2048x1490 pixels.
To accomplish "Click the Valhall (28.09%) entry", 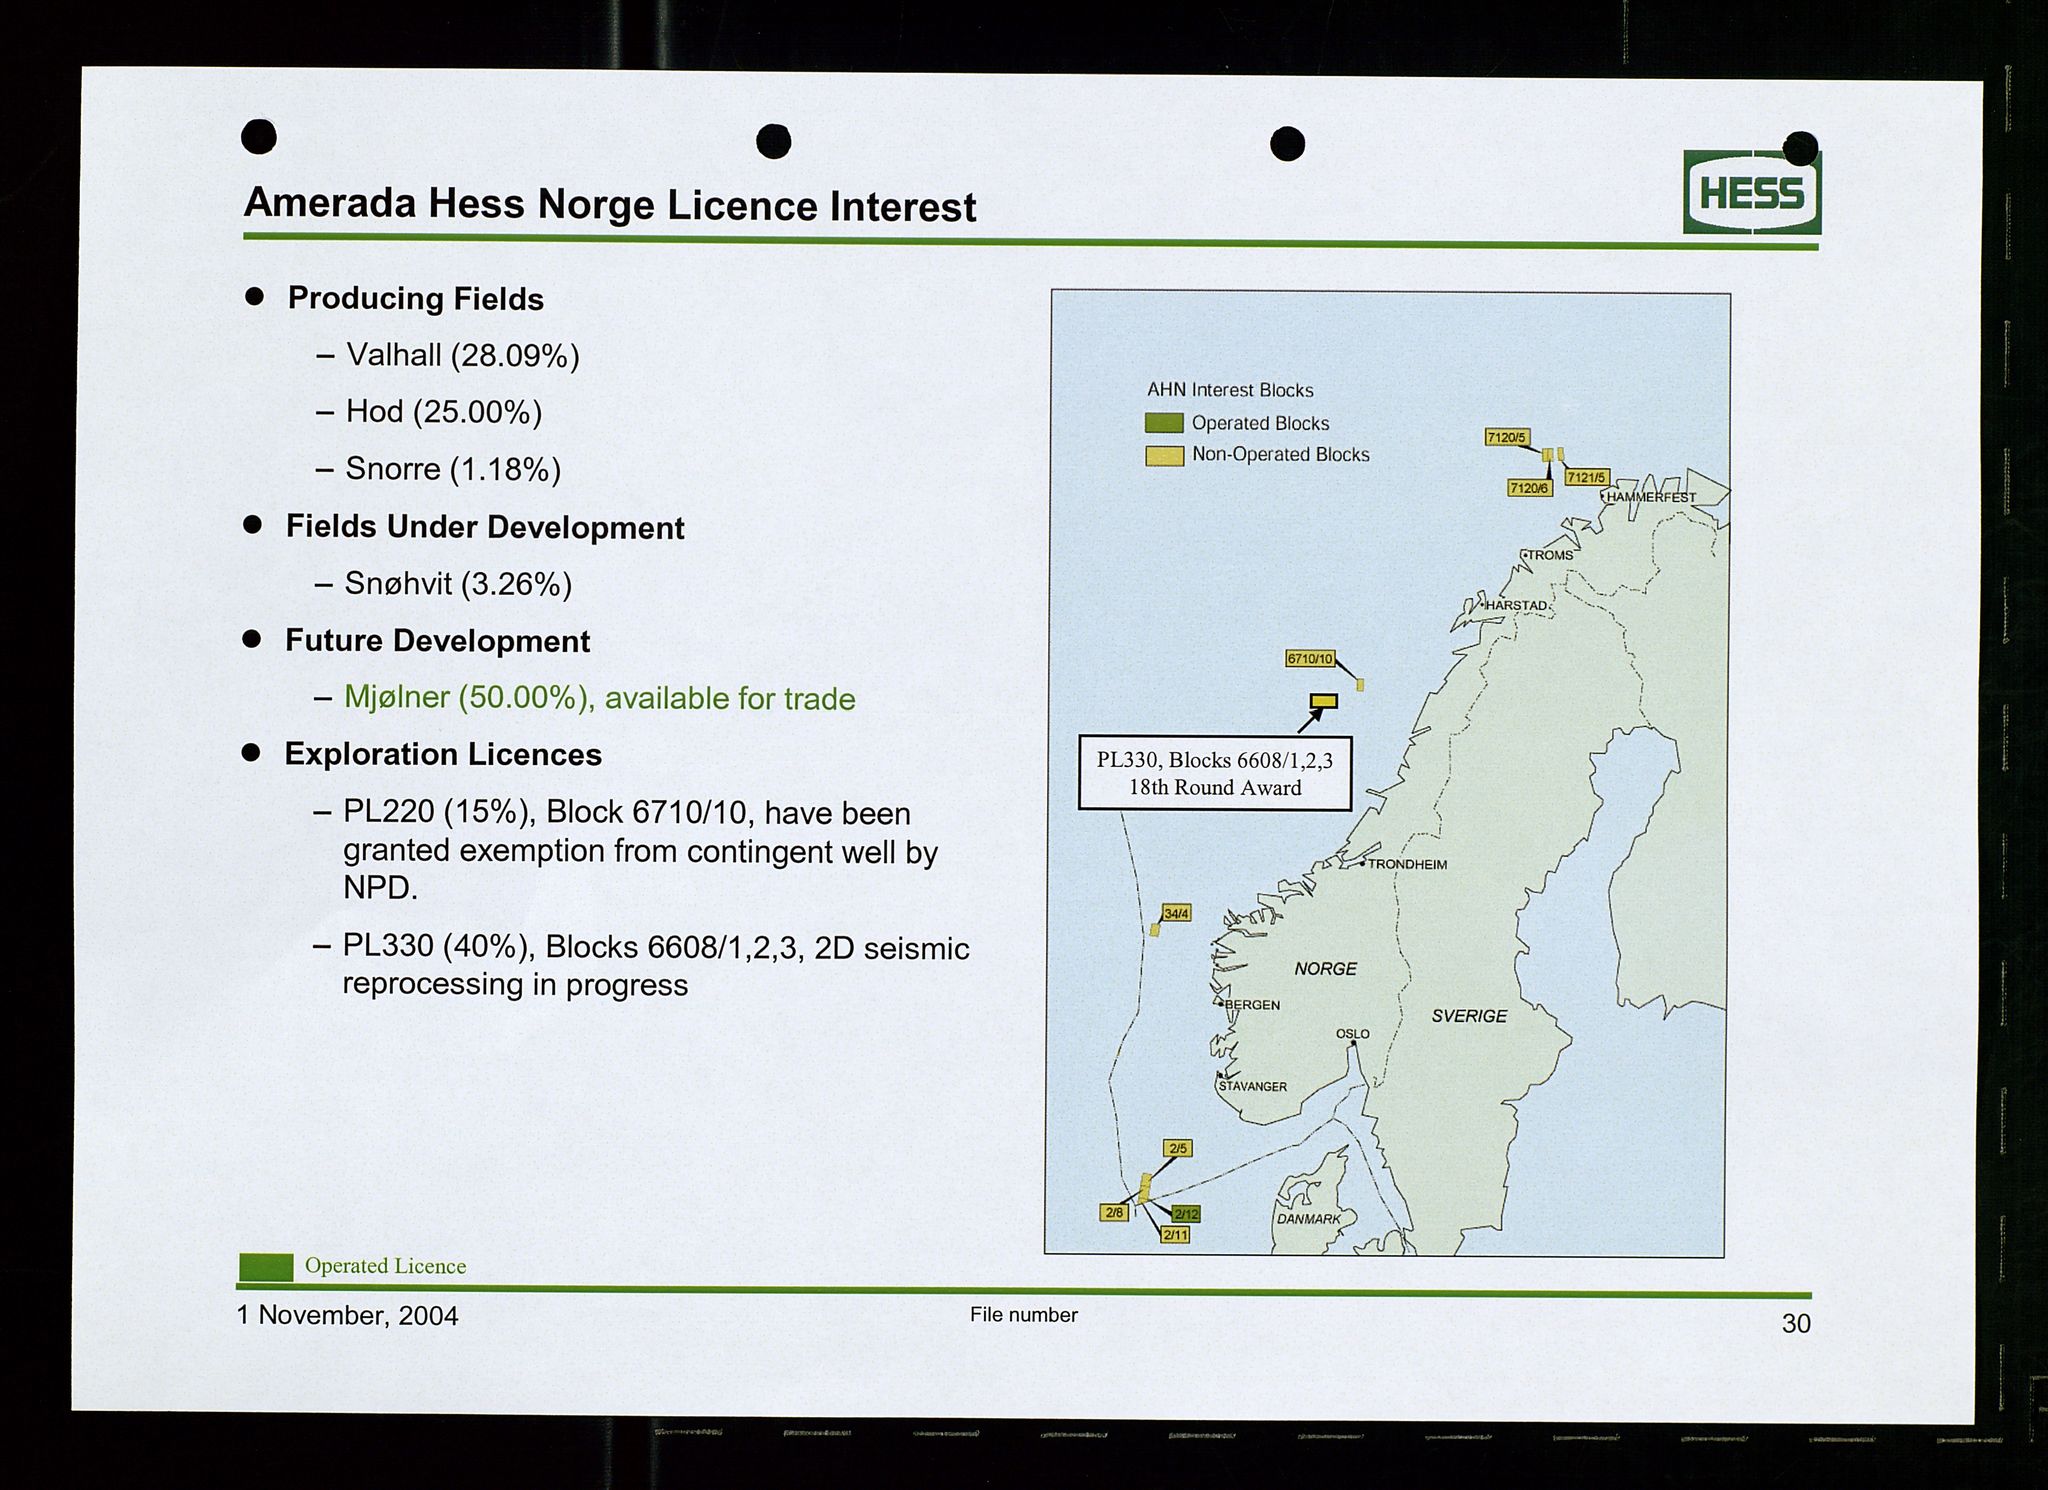I will (x=463, y=355).
